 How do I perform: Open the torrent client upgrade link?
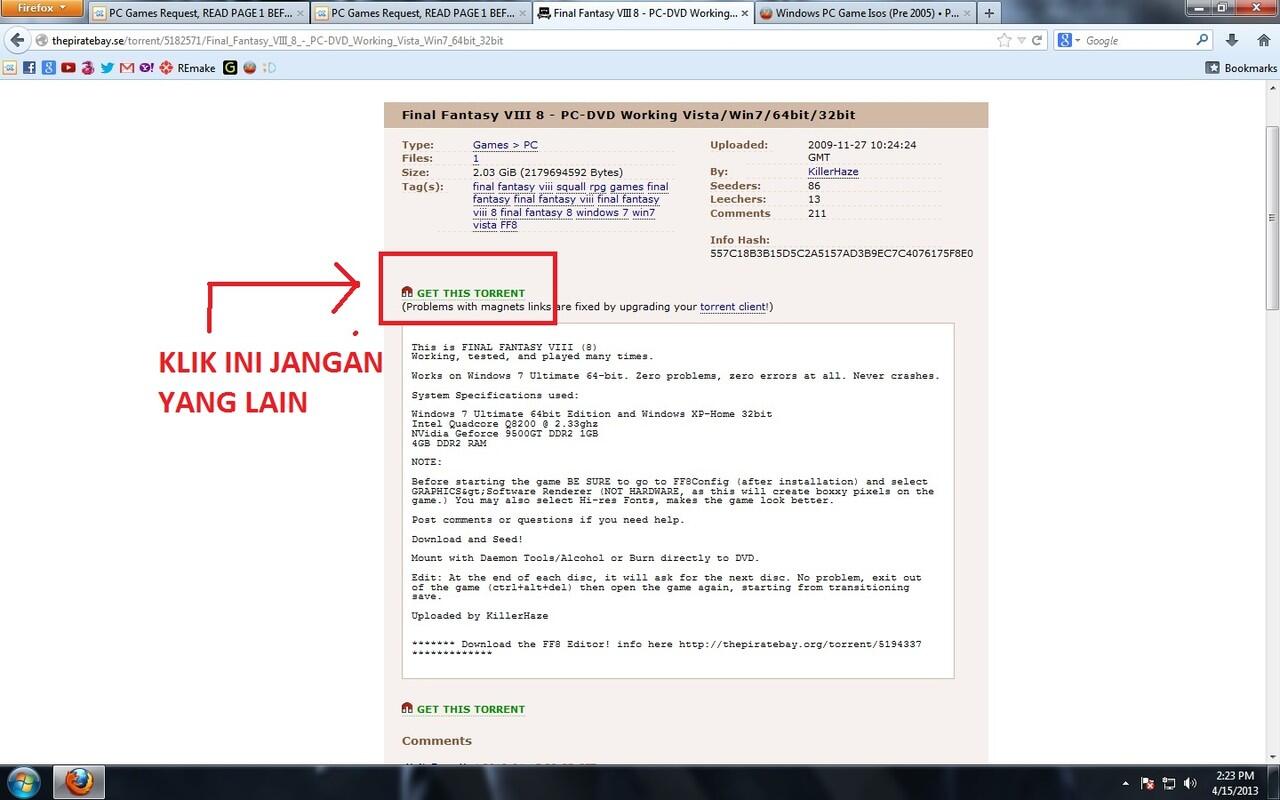(733, 307)
